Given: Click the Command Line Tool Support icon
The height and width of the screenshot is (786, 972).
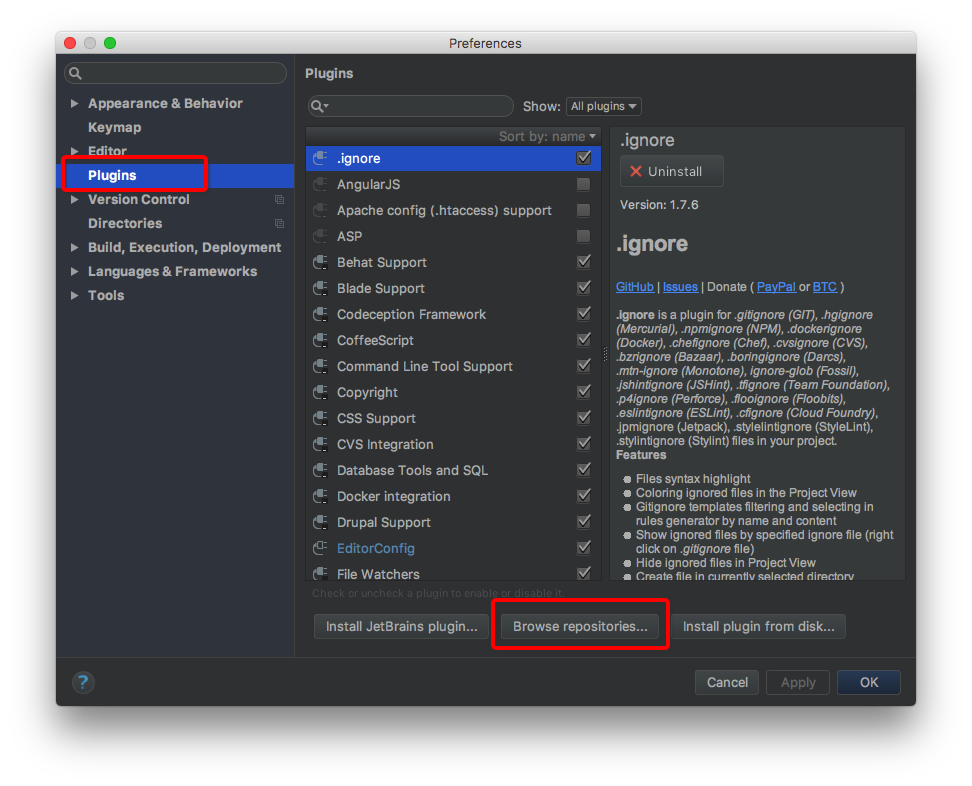Looking at the screenshot, I should [320, 366].
